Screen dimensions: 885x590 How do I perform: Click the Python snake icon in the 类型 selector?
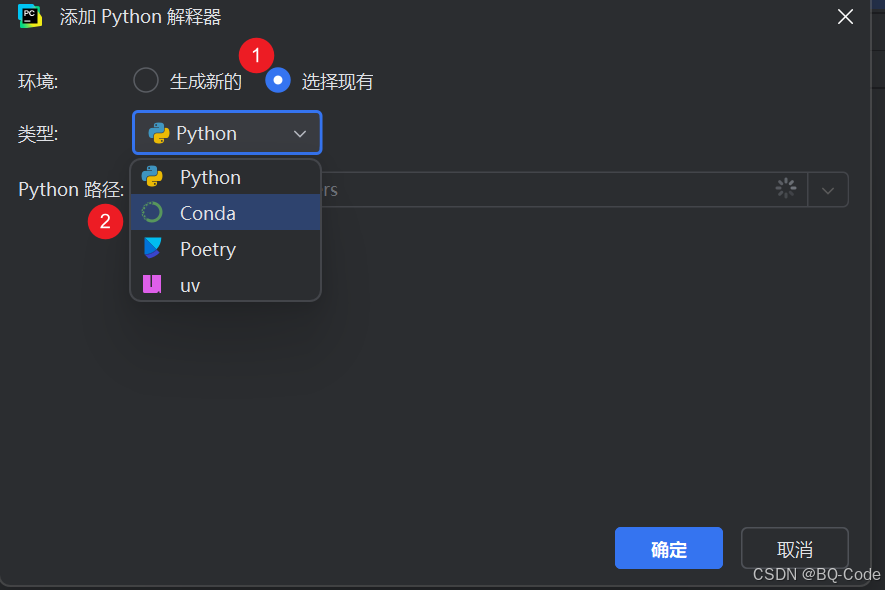pos(159,132)
